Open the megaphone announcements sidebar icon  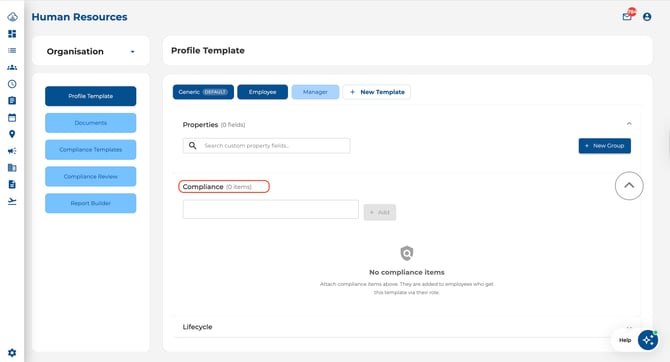pos(12,151)
